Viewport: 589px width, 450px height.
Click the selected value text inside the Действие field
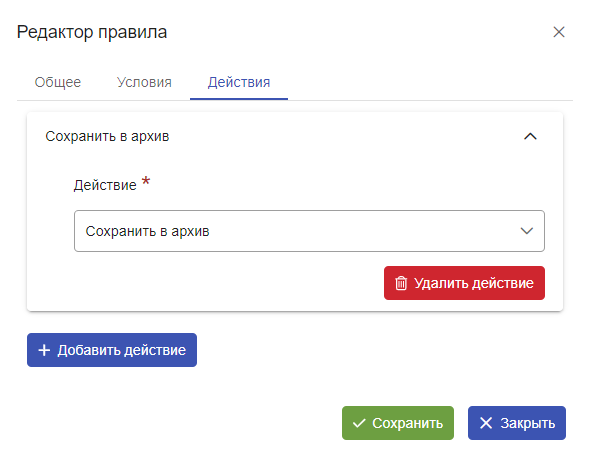147,231
